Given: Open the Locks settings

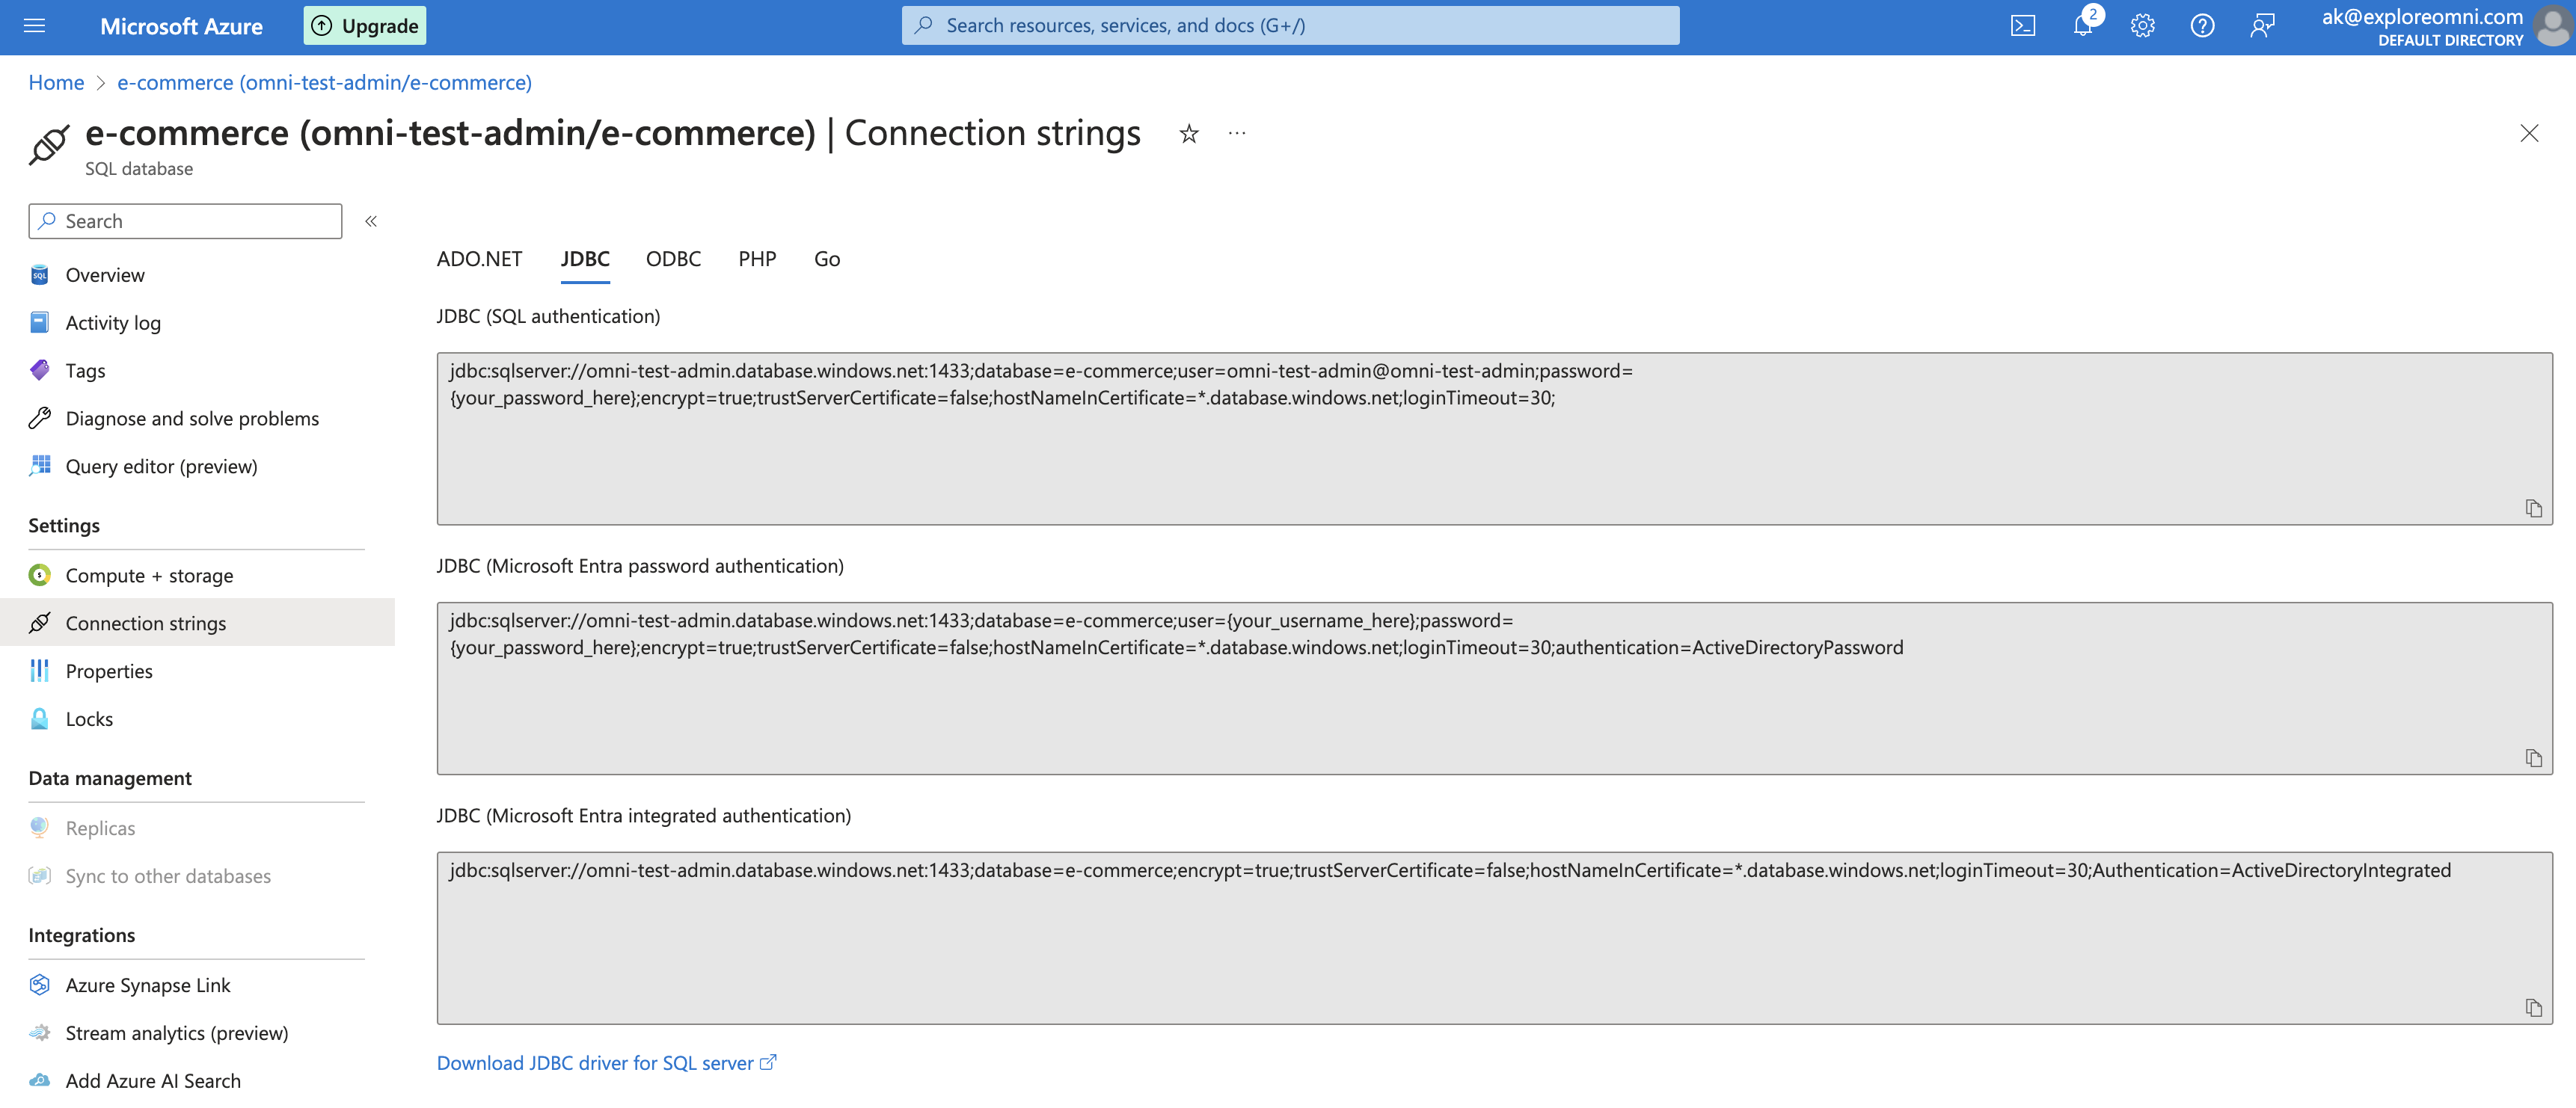Looking at the screenshot, I should point(90,718).
